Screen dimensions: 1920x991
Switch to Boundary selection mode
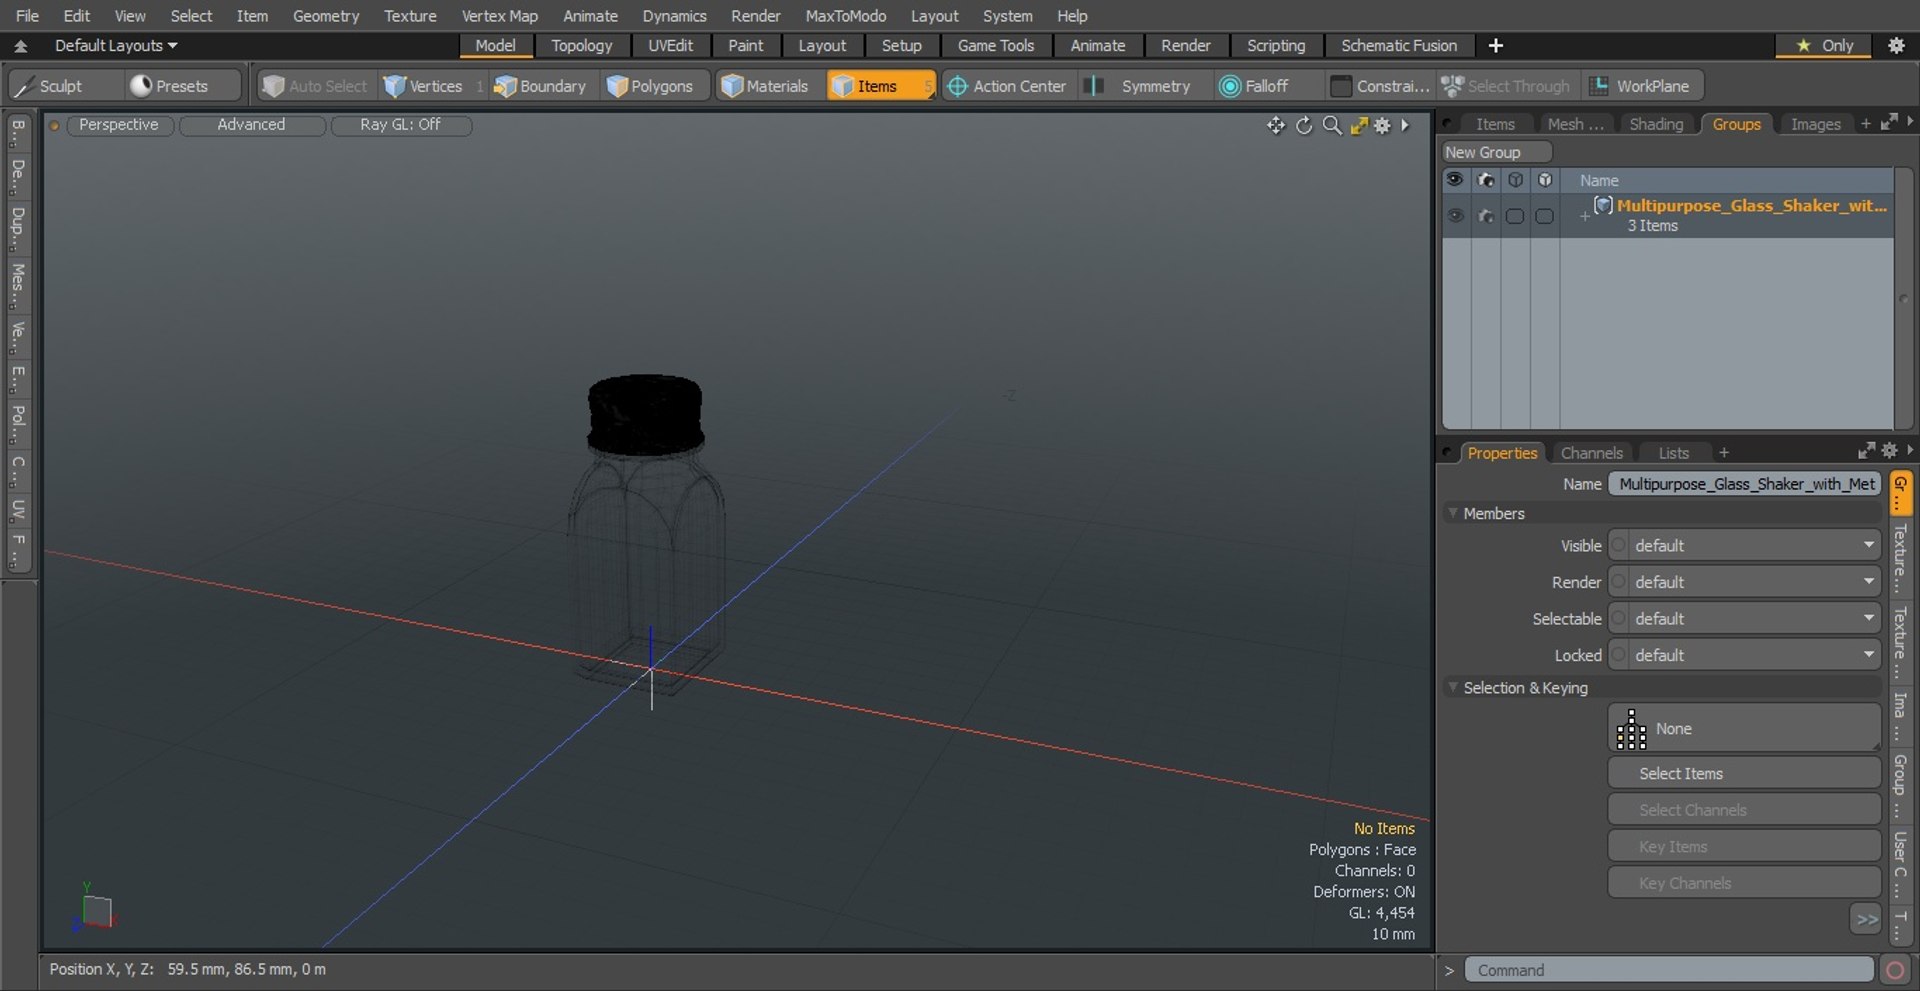[541, 86]
